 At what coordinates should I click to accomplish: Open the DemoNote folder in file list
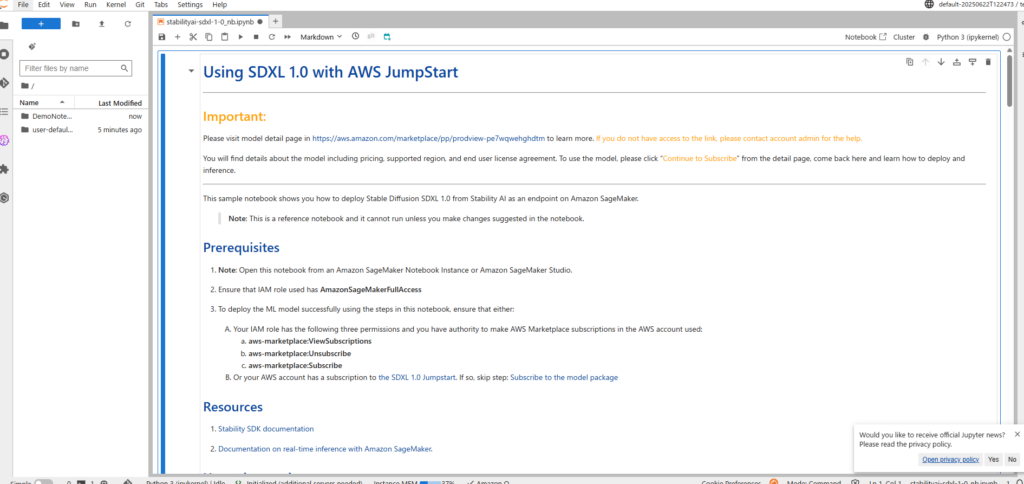point(81,116)
